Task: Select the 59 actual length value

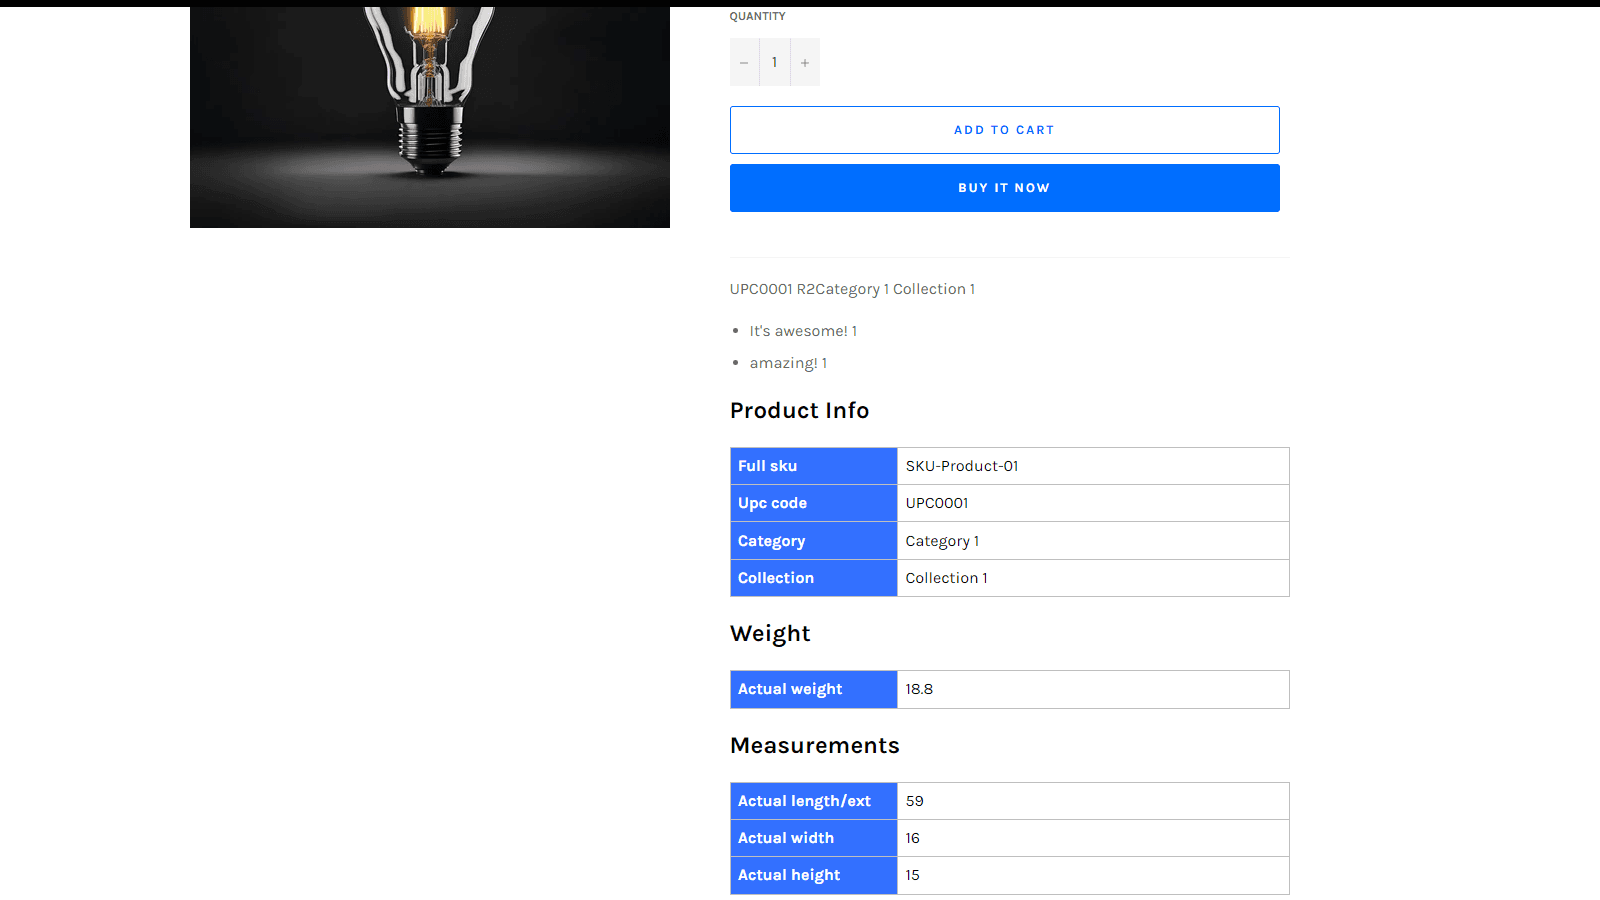Action: point(915,801)
